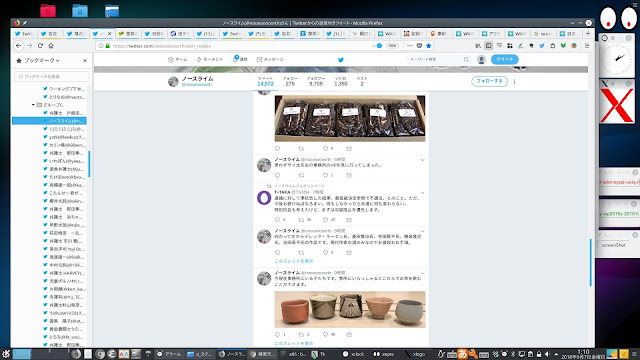Click the bookmark star in address bar
Image resolution: width=640 pixels, height=360 pixels.
(429, 46)
